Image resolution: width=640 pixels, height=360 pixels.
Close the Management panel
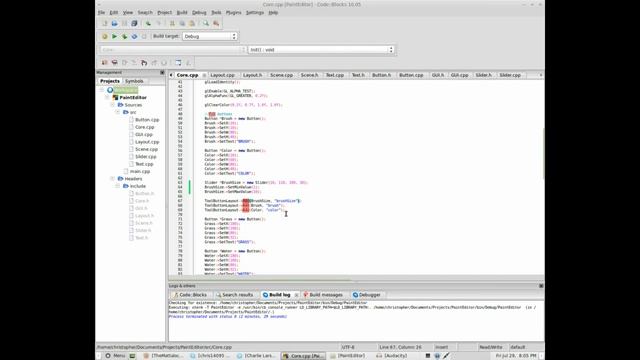coord(162,73)
